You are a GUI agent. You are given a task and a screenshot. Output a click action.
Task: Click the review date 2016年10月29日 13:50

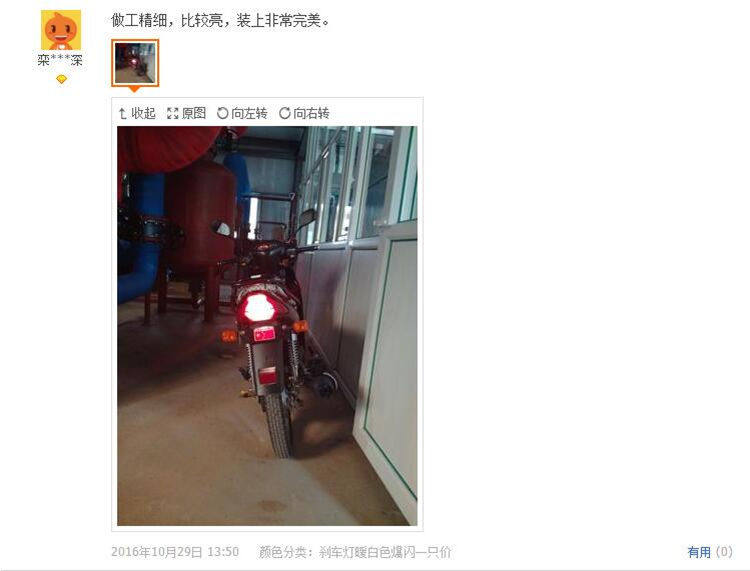pyautogui.click(x=175, y=552)
